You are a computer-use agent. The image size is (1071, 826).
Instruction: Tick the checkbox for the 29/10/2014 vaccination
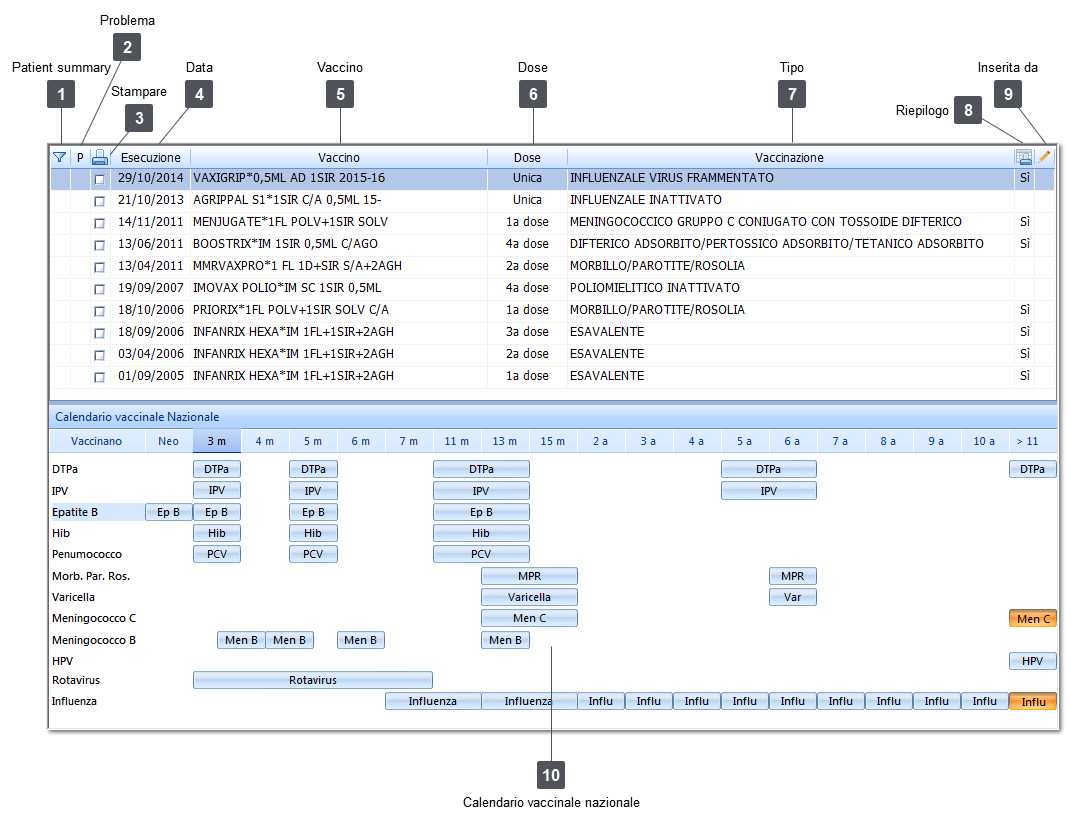(100, 179)
